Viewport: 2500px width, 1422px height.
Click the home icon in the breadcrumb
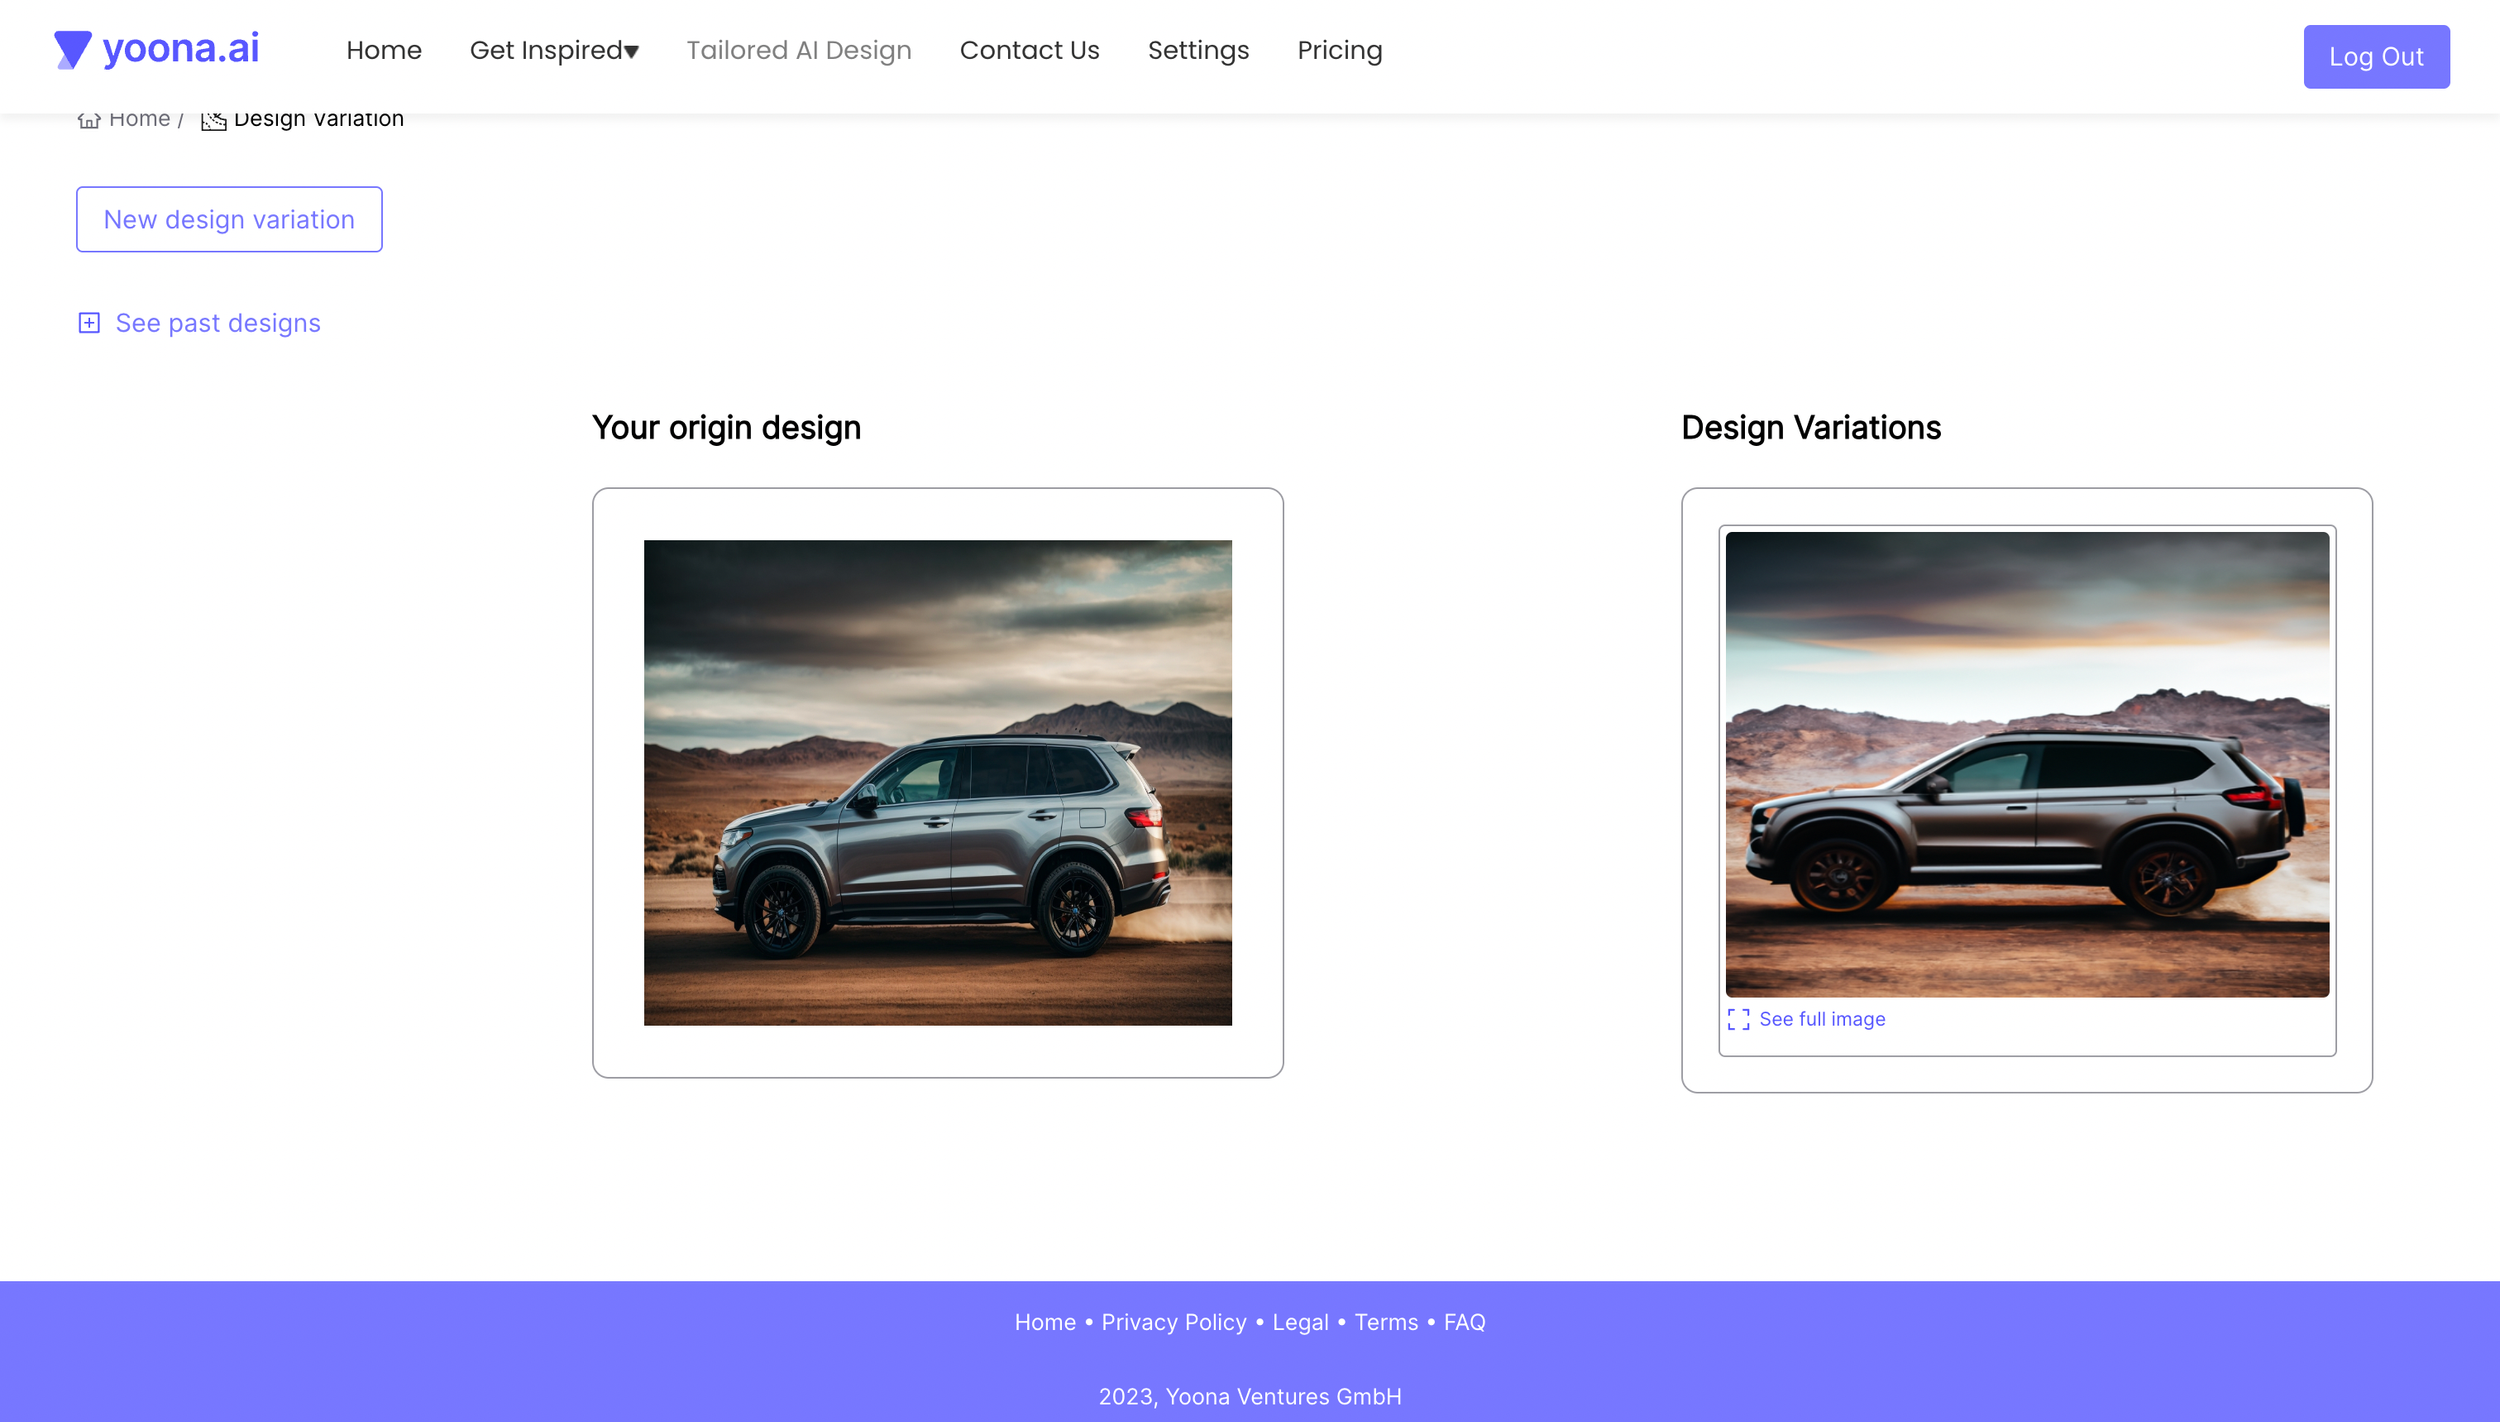[89, 120]
